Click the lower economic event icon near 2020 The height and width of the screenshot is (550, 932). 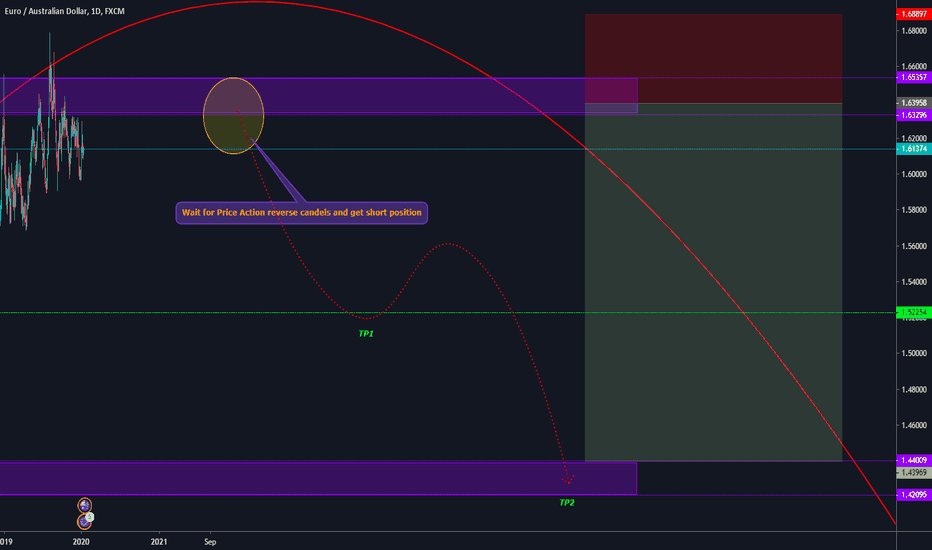85,520
